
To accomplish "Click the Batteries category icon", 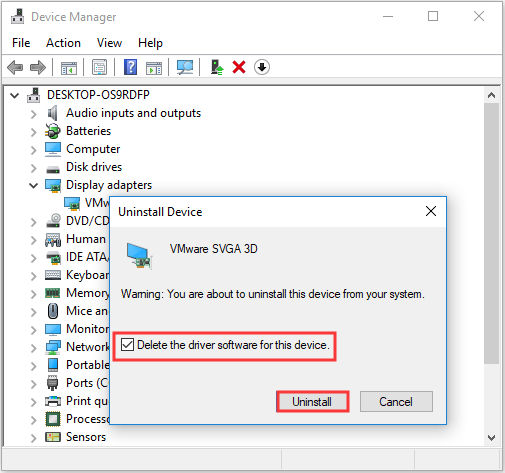I will pos(53,131).
